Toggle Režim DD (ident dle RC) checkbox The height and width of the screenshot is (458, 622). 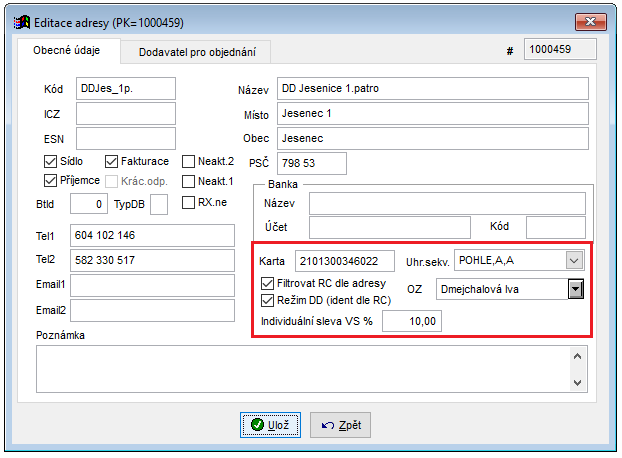(267, 299)
